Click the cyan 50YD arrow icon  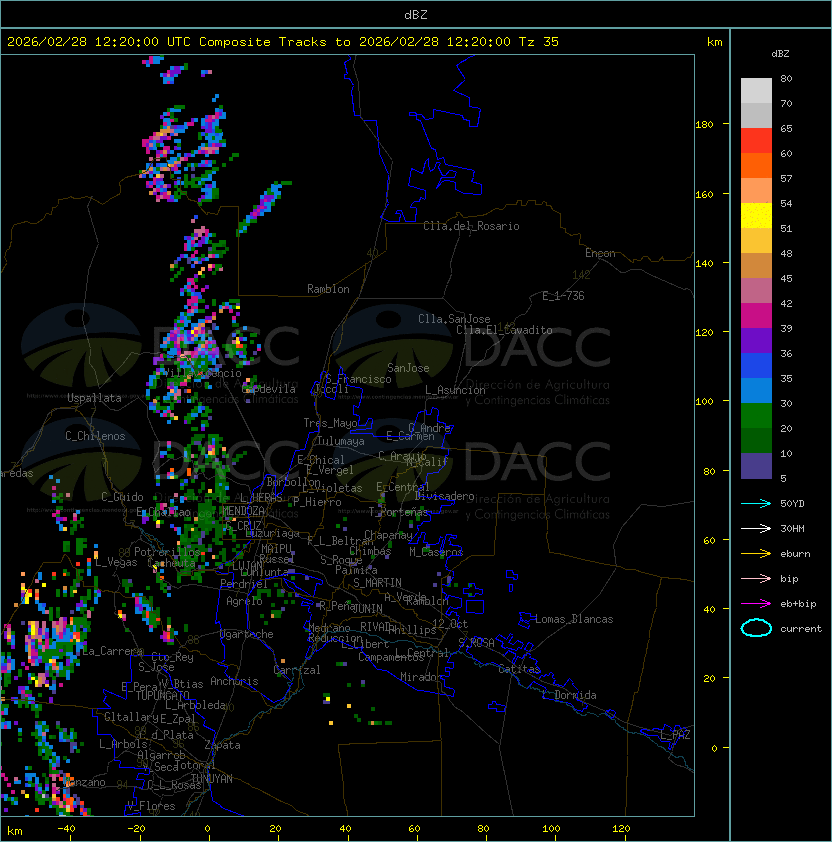[756, 504]
